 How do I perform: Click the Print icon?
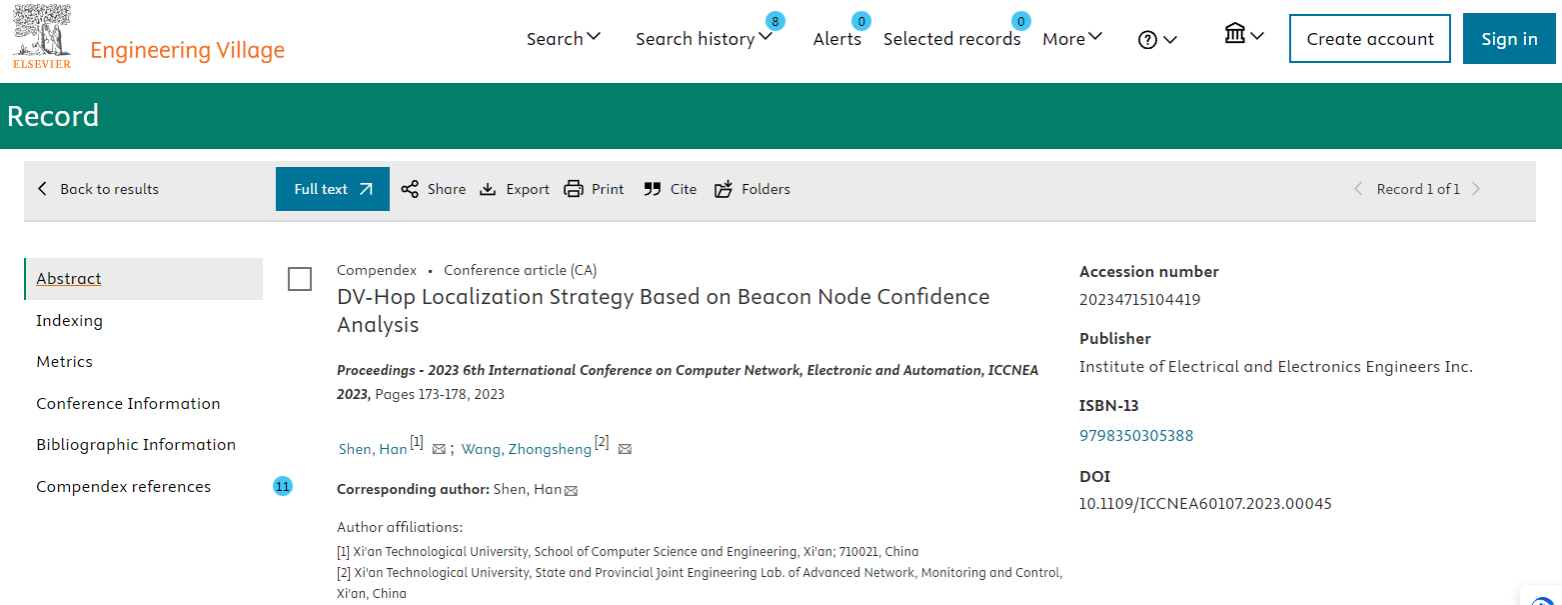click(x=574, y=189)
